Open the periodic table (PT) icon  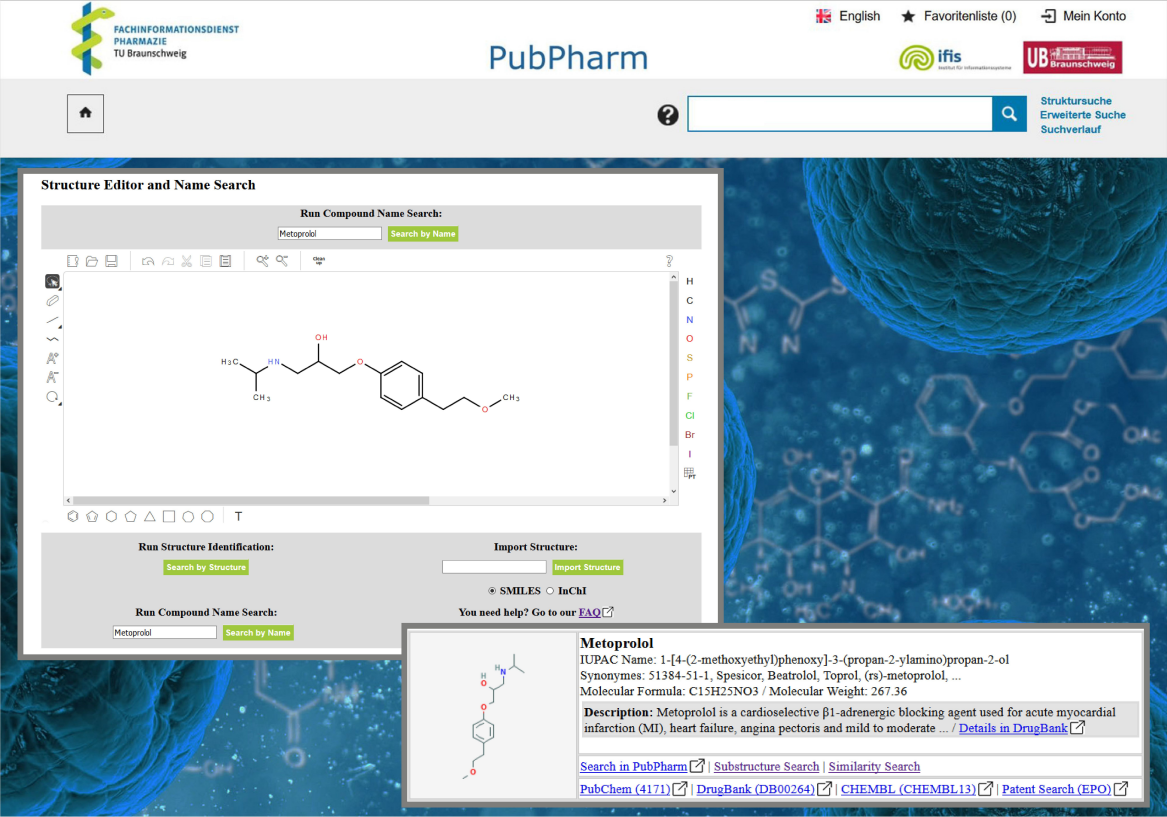pos(689,473)
